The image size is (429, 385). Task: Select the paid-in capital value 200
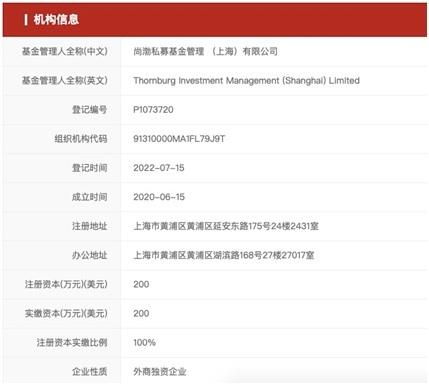(x=141, y=313)
